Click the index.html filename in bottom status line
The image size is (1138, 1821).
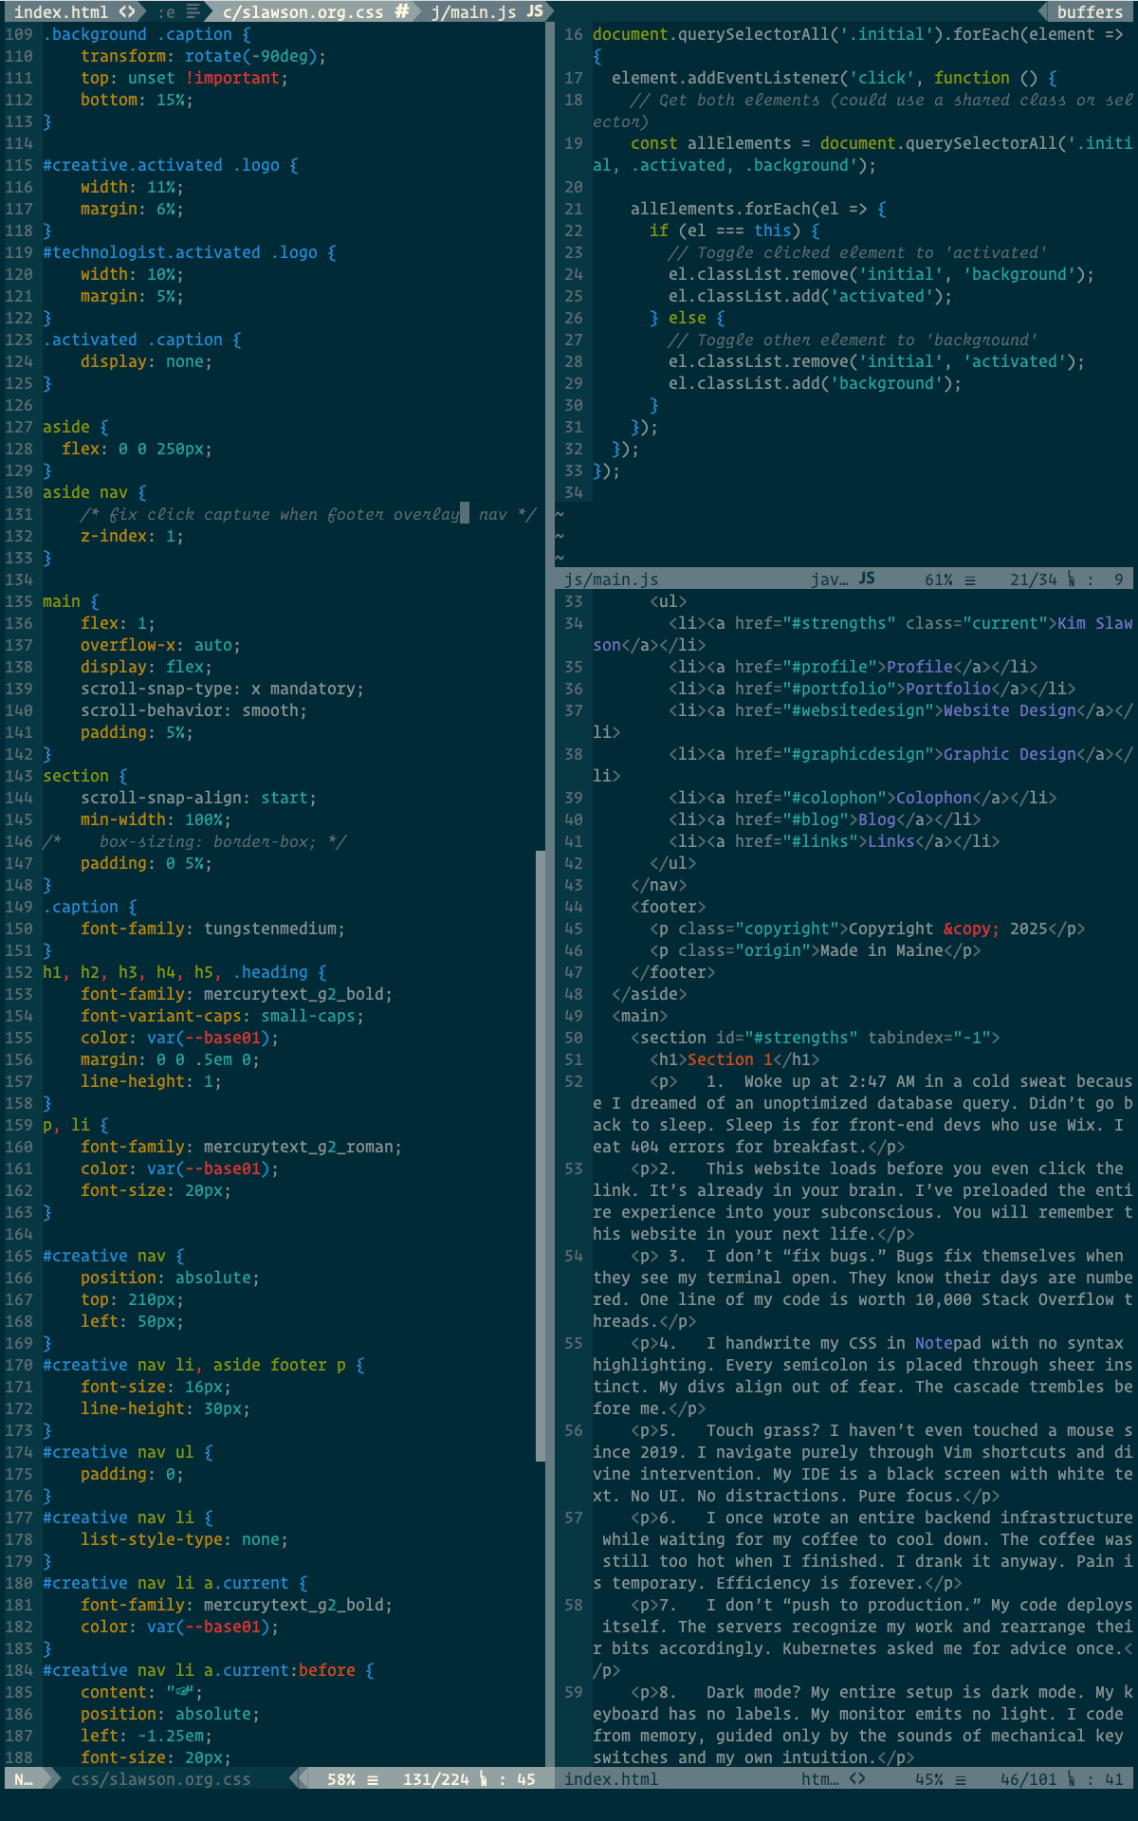coord(611,1779)
